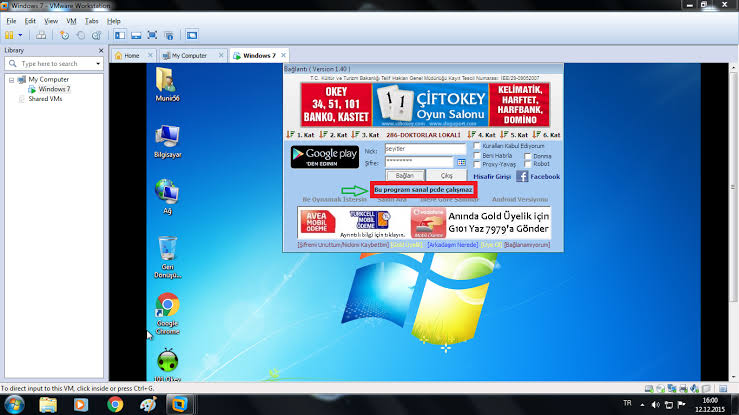Switch to the My Computer tab
Image resolution: width=739 pixels, height=415 pixels.
(189, 56)
